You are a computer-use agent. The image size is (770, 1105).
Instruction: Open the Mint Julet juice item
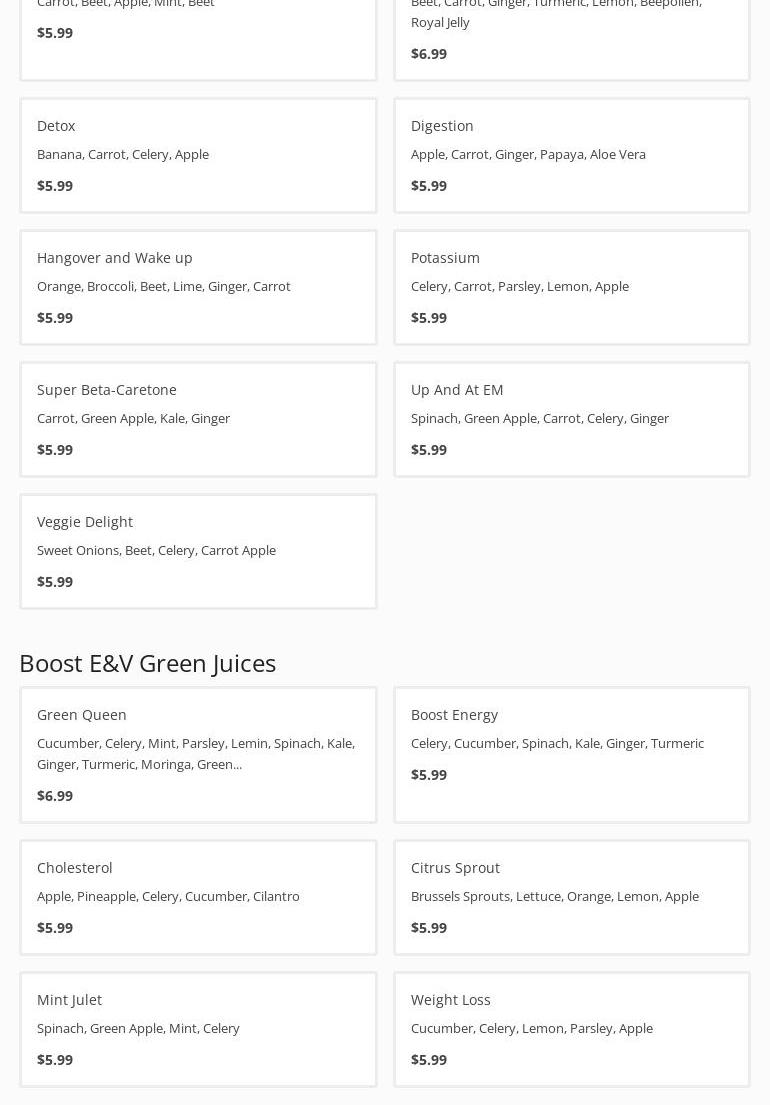pyautogui.click(x=198, y=1029)
